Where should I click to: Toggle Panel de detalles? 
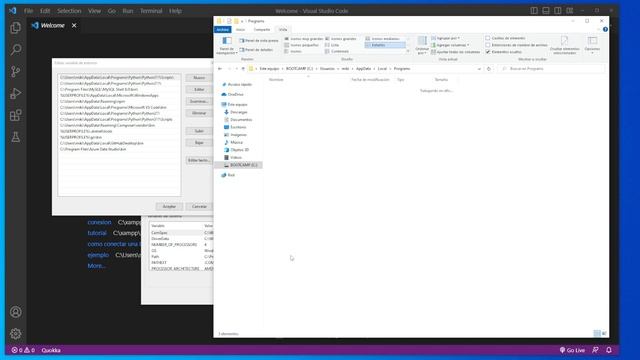[x=256, y=49]
